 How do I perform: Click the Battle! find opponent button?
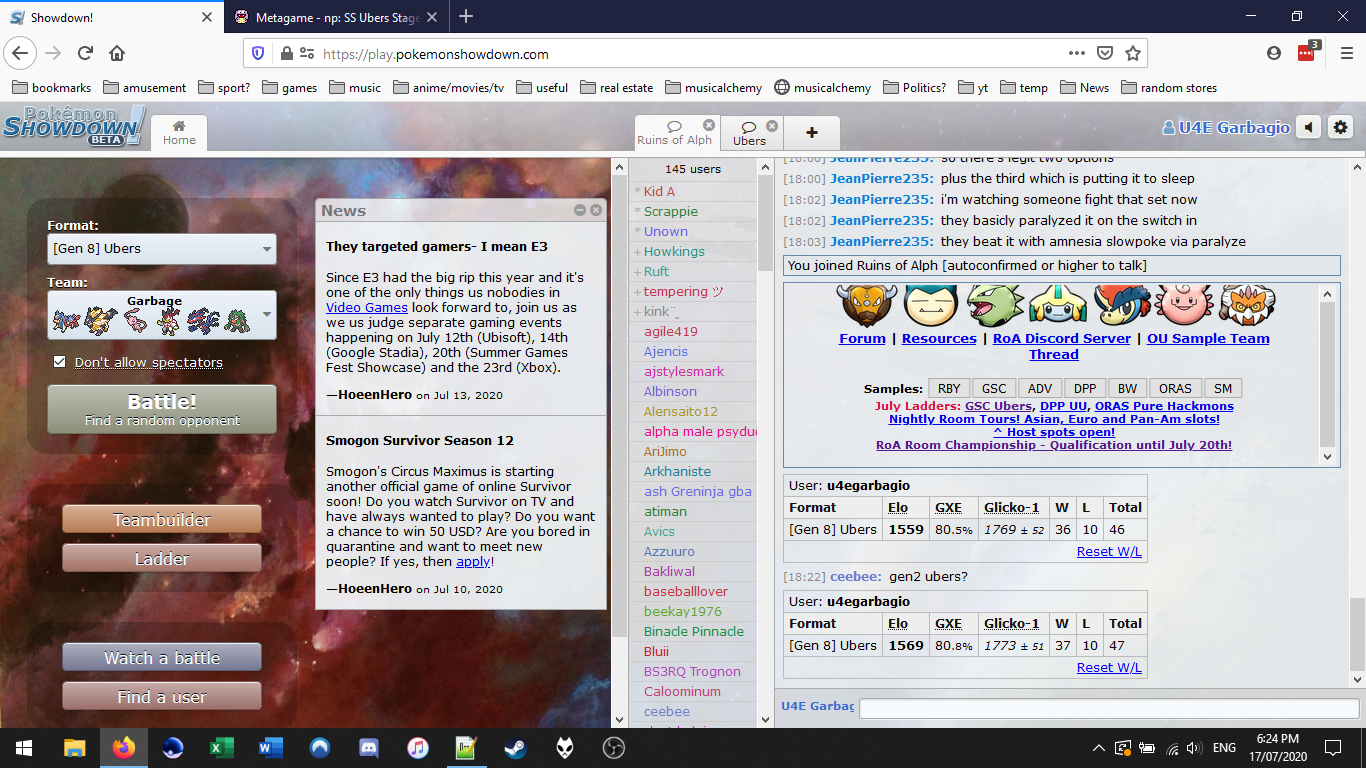(162, 410)
